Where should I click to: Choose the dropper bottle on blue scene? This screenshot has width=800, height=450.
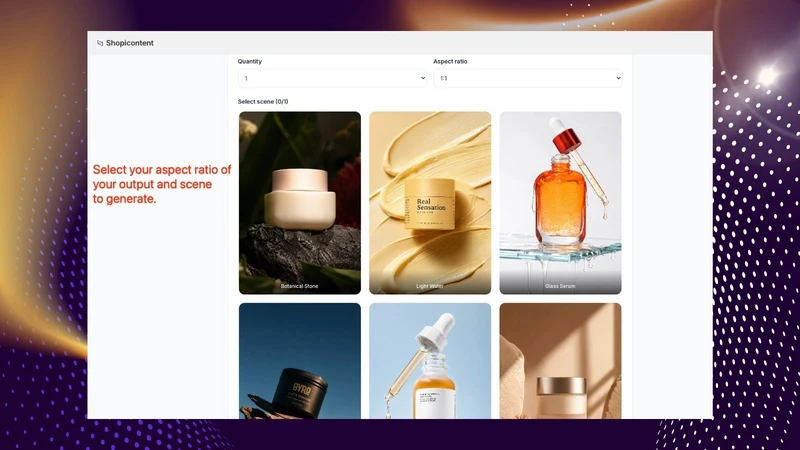tap(430, 361)
